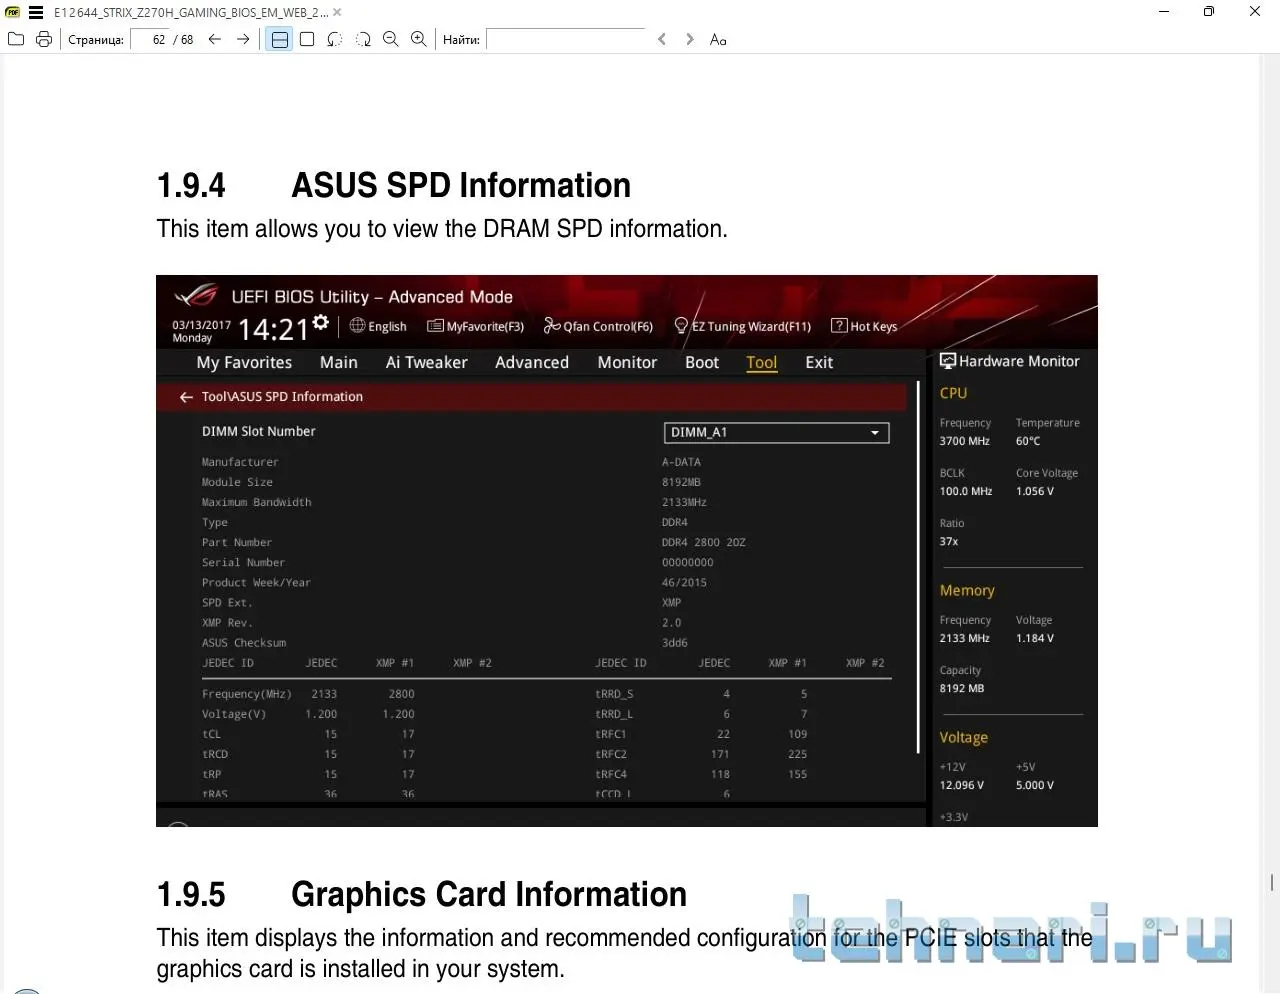
Task: Click the '8192MB' module size value
Action: [681, 482]
